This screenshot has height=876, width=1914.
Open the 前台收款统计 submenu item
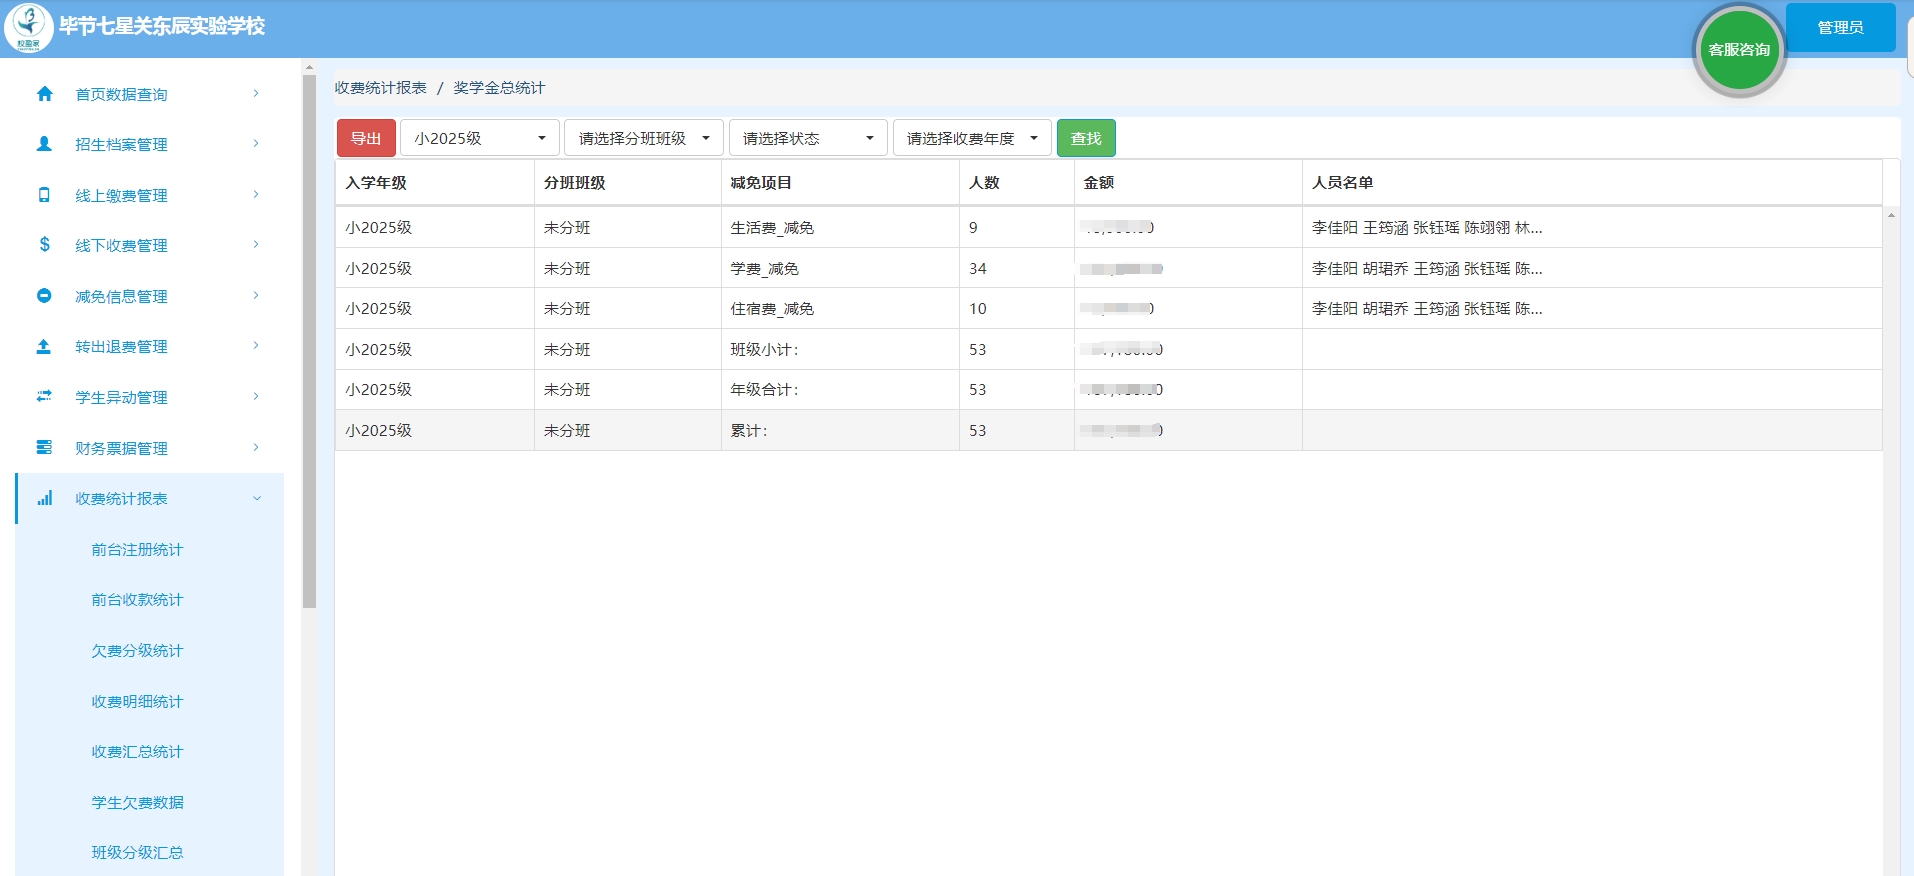point(137,600)
